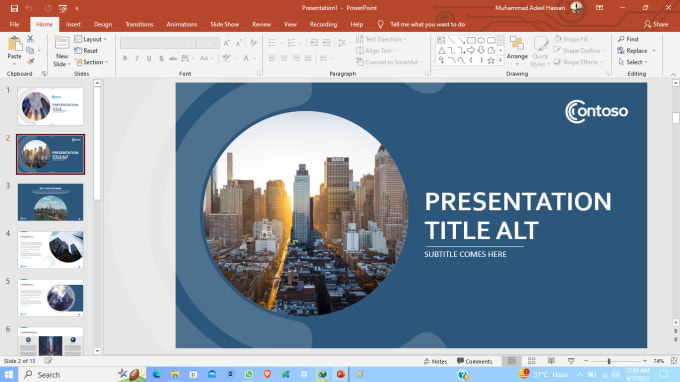
Task: Click the Clear All Formatting icon
Action: click(254, 42)
